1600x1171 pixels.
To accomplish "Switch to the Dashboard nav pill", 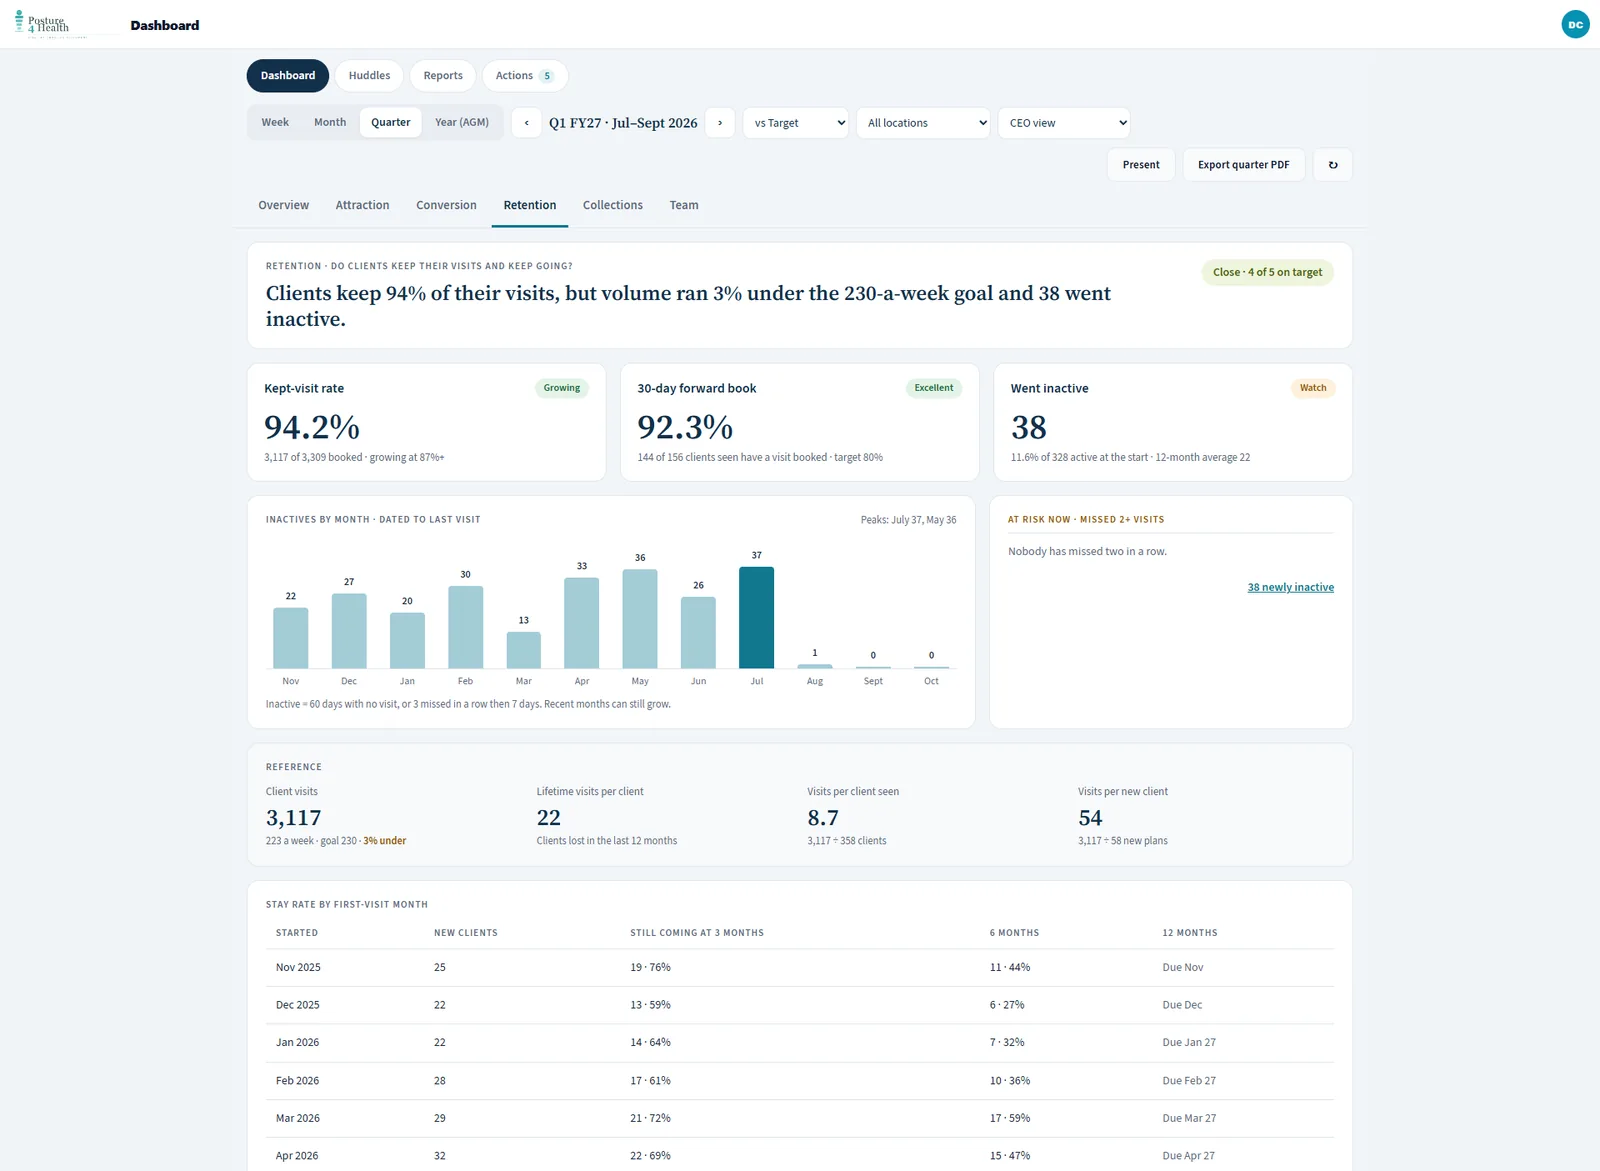I will [288, 76].
